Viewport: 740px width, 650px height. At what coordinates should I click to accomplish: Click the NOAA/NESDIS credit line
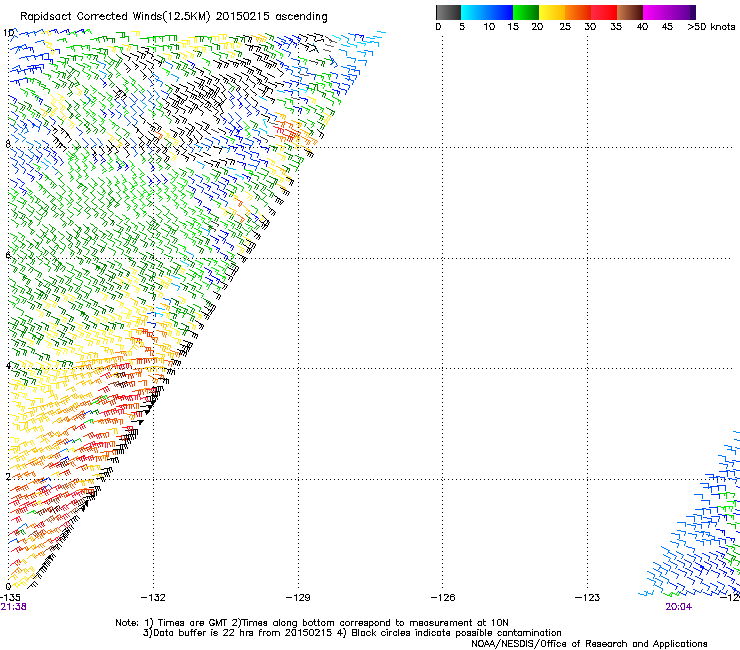coord(589,644)
